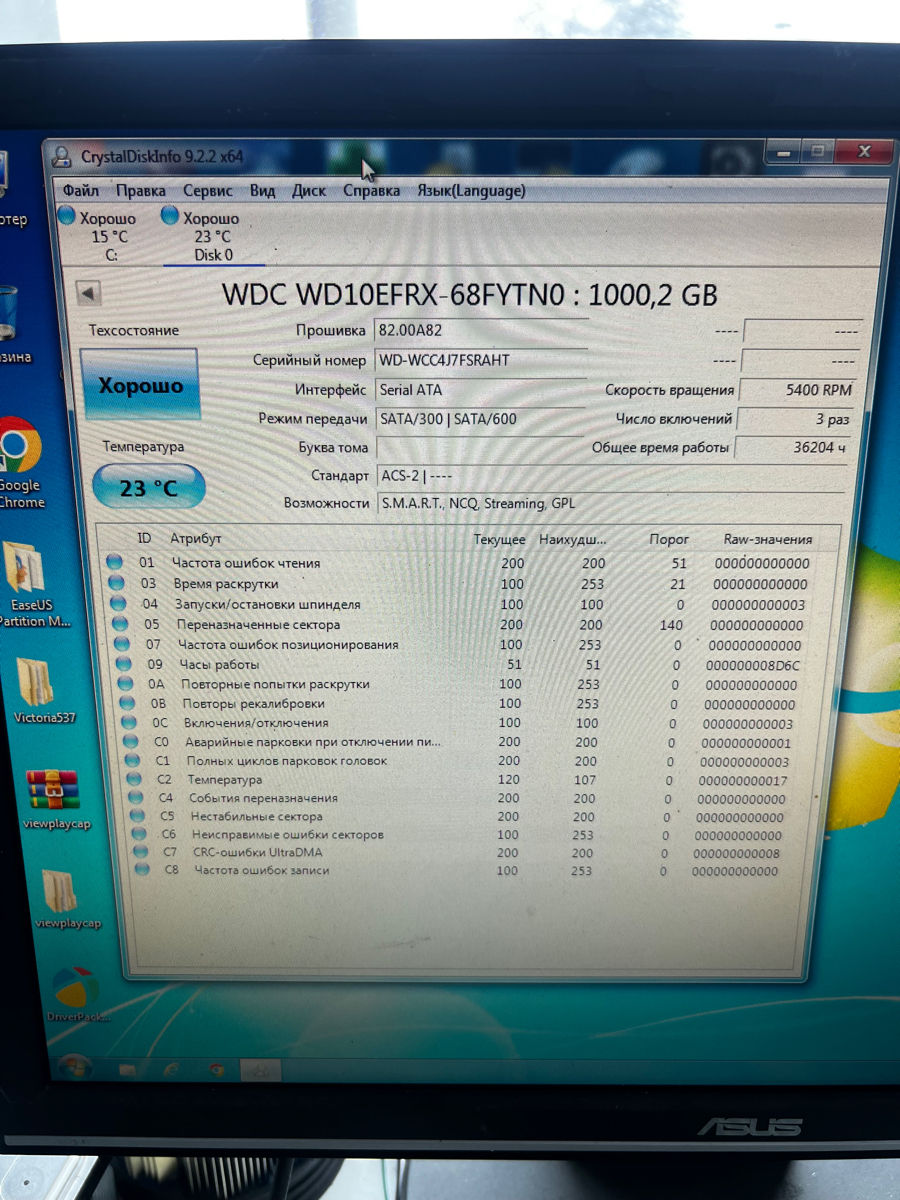Click the 23 °C temperature button
The height and width of the screenshot is (1200, 900).
point(148,488)
